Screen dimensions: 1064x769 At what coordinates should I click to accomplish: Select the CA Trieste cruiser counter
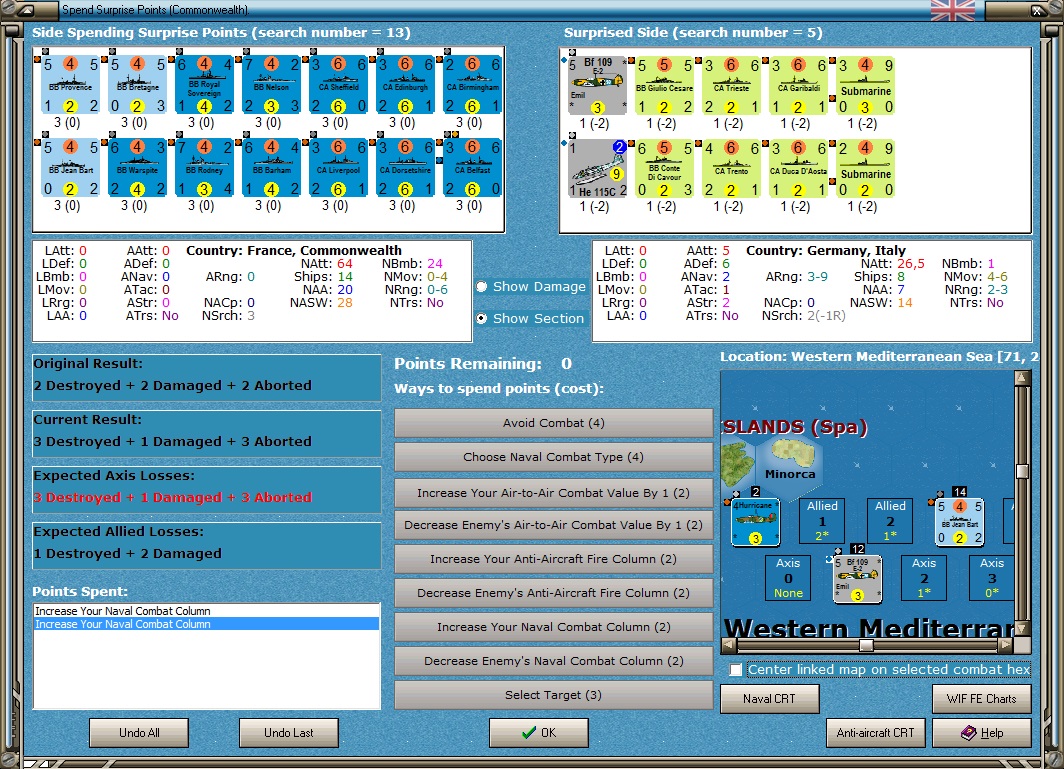tap(731, 86)
